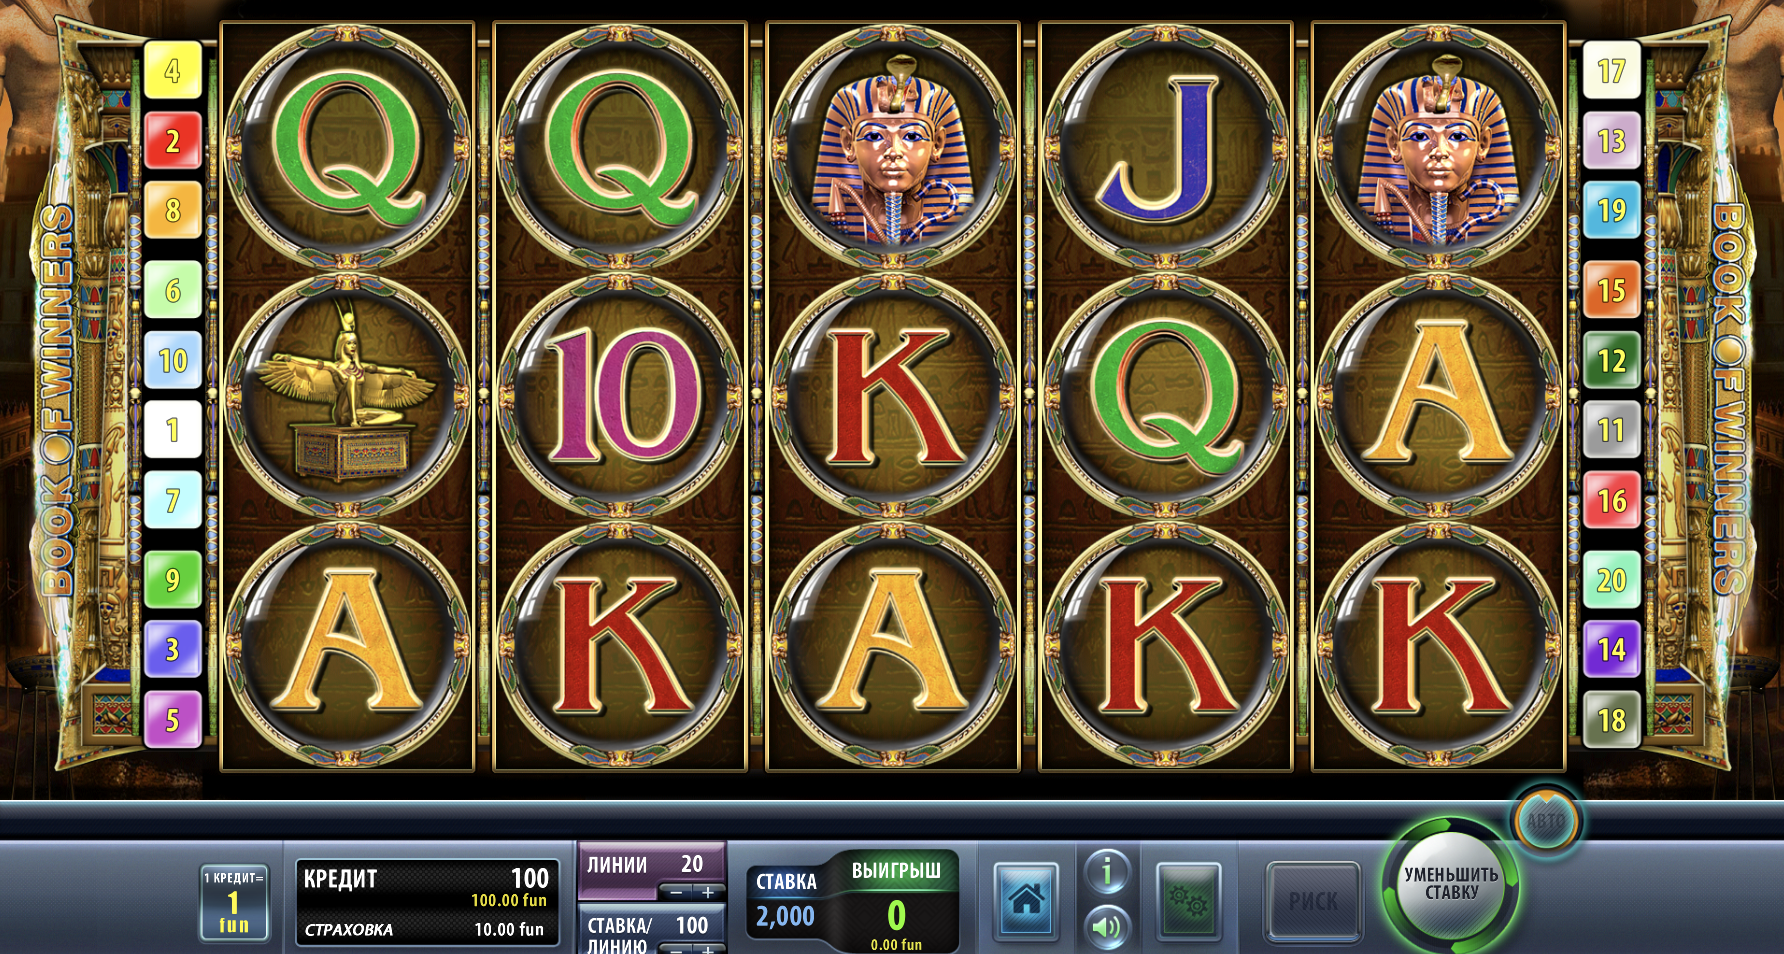Mute the game sound speaker icon
Screen dimensions: 1784x954
(1106, 928)
